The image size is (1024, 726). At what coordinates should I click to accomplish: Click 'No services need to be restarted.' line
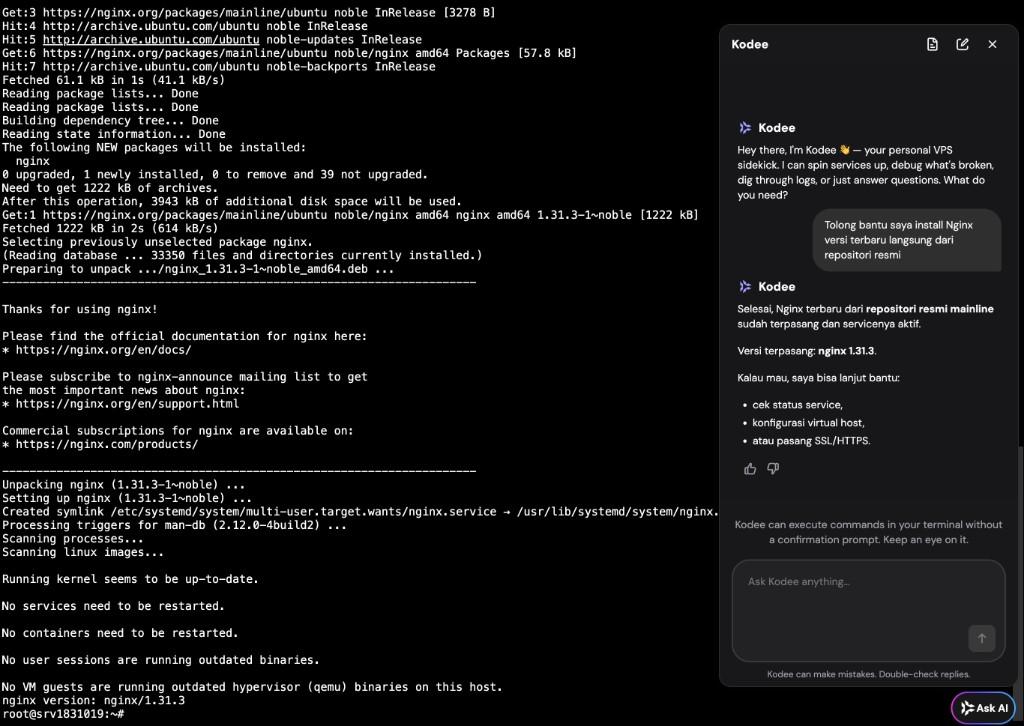pos(113,607)
